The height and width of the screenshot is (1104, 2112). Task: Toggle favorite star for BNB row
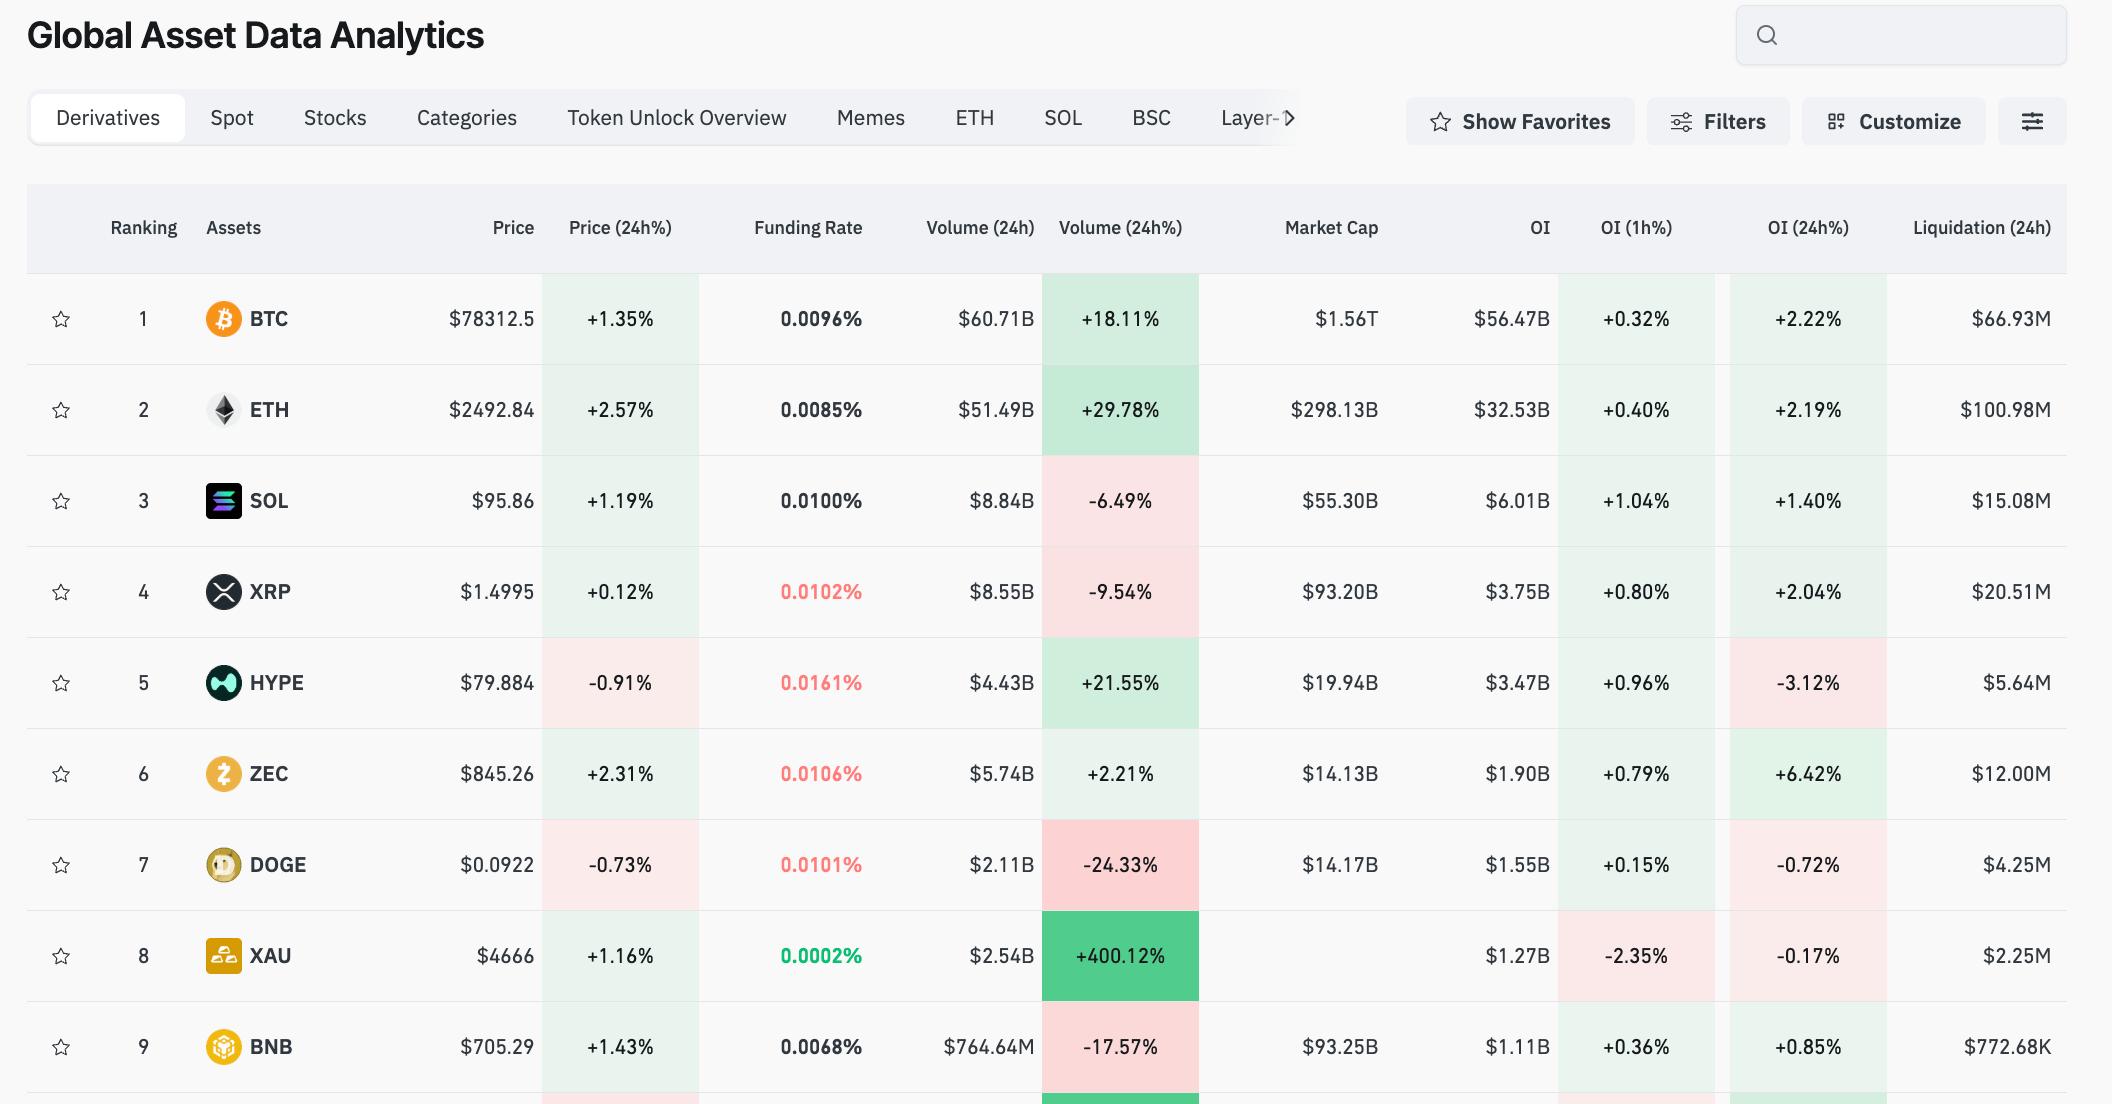click(61, 1047)
